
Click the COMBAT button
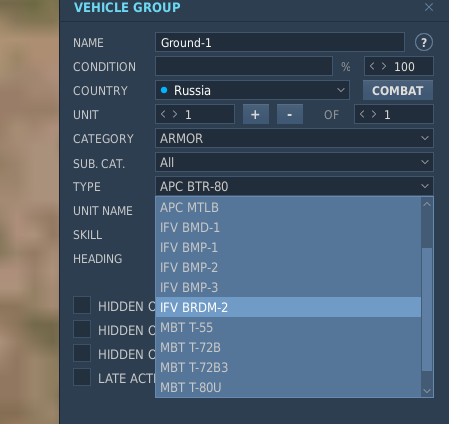398,90
